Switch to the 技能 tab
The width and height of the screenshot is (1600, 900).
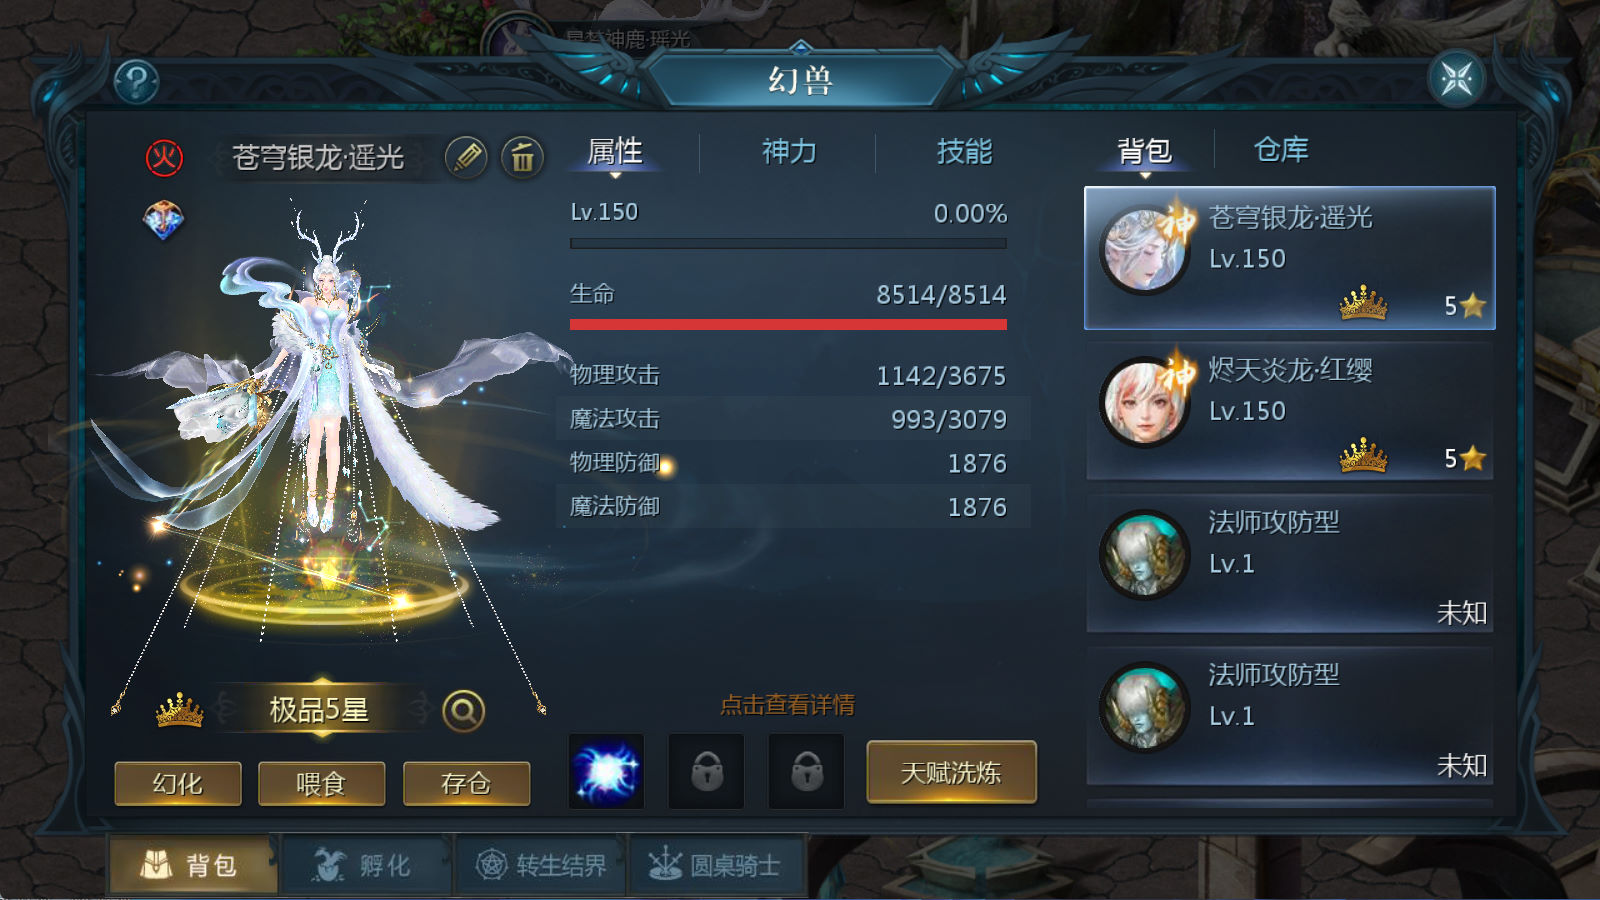coord(964,152)
